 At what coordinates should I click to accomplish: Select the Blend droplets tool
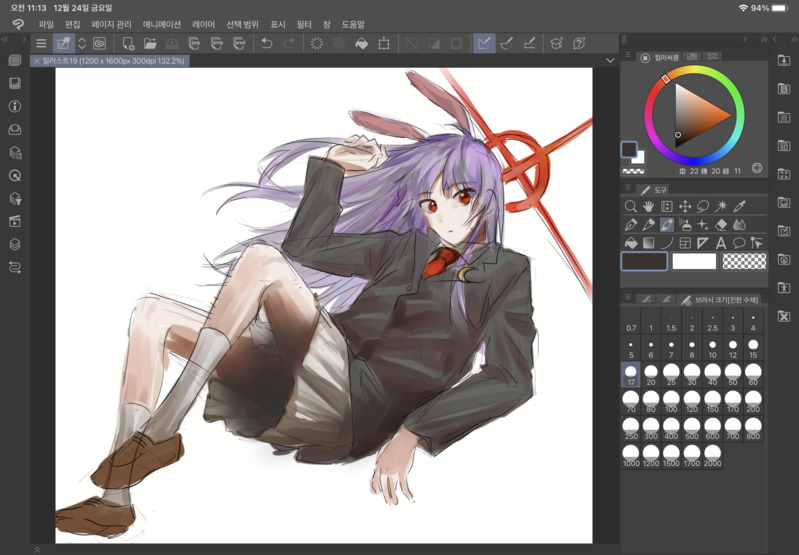739,225
